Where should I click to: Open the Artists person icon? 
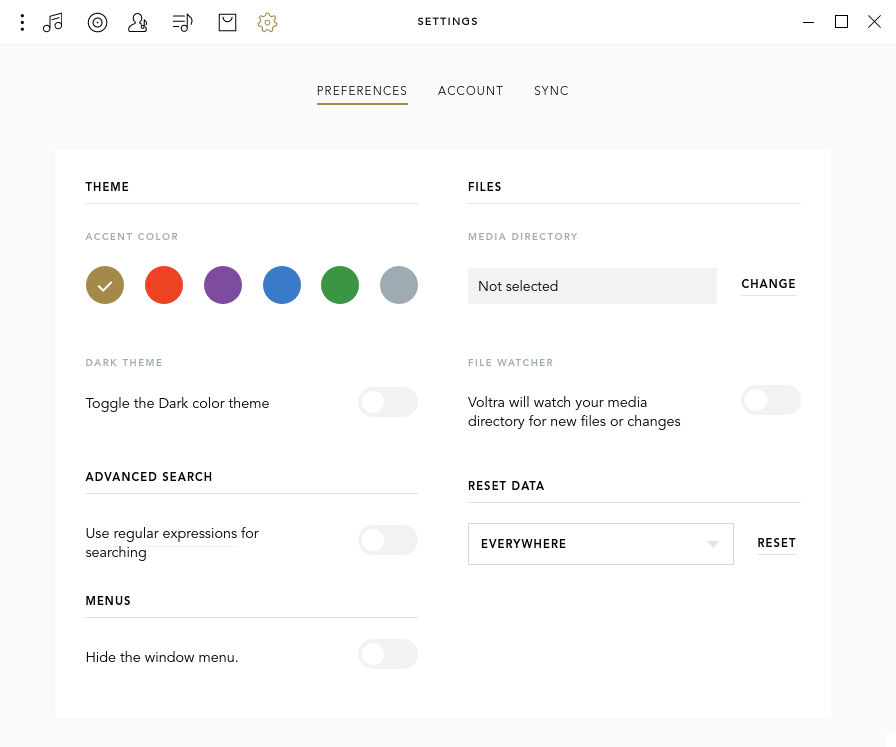pos(138,22)
